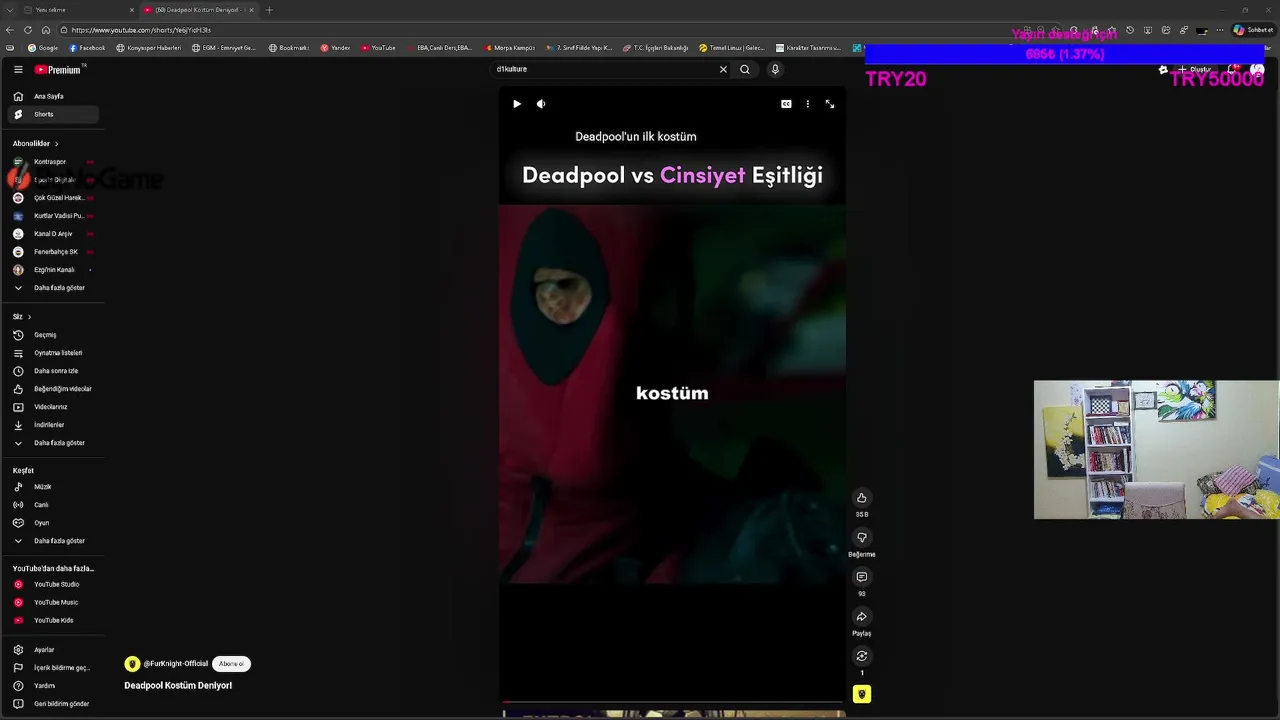Remix this Short
Viewport: 1280px width, 720px height.
(x=861, y=656)
